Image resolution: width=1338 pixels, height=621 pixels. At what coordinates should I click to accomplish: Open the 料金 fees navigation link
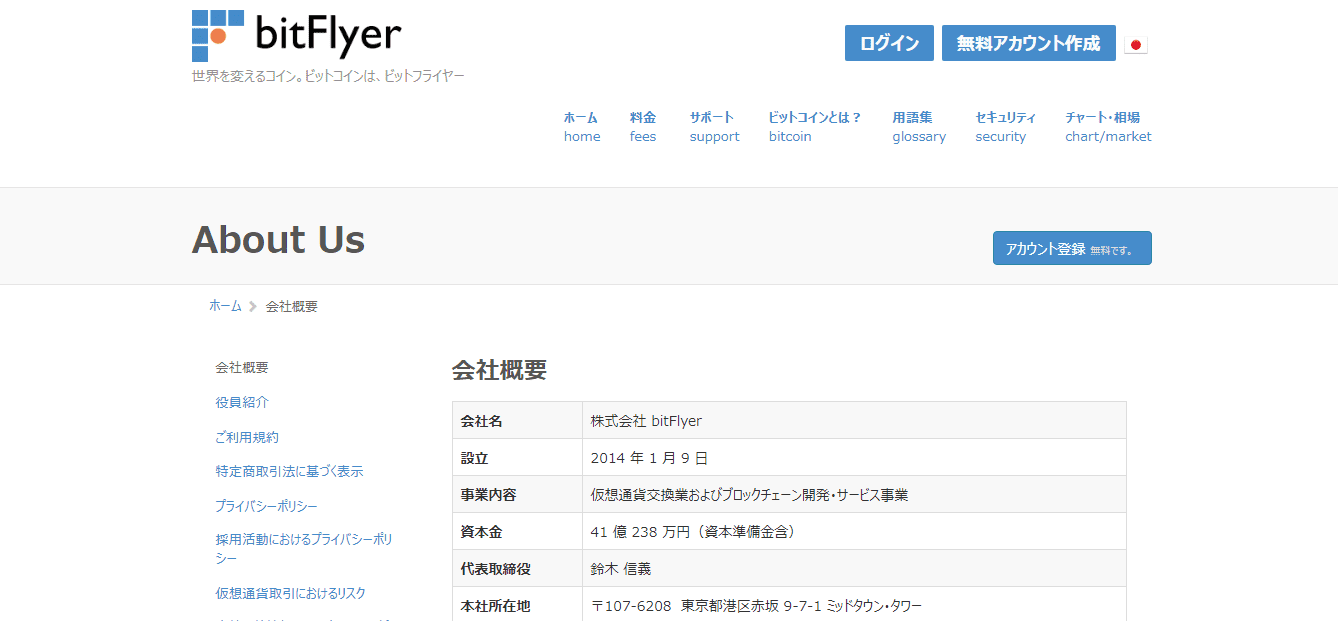point(643,126)
